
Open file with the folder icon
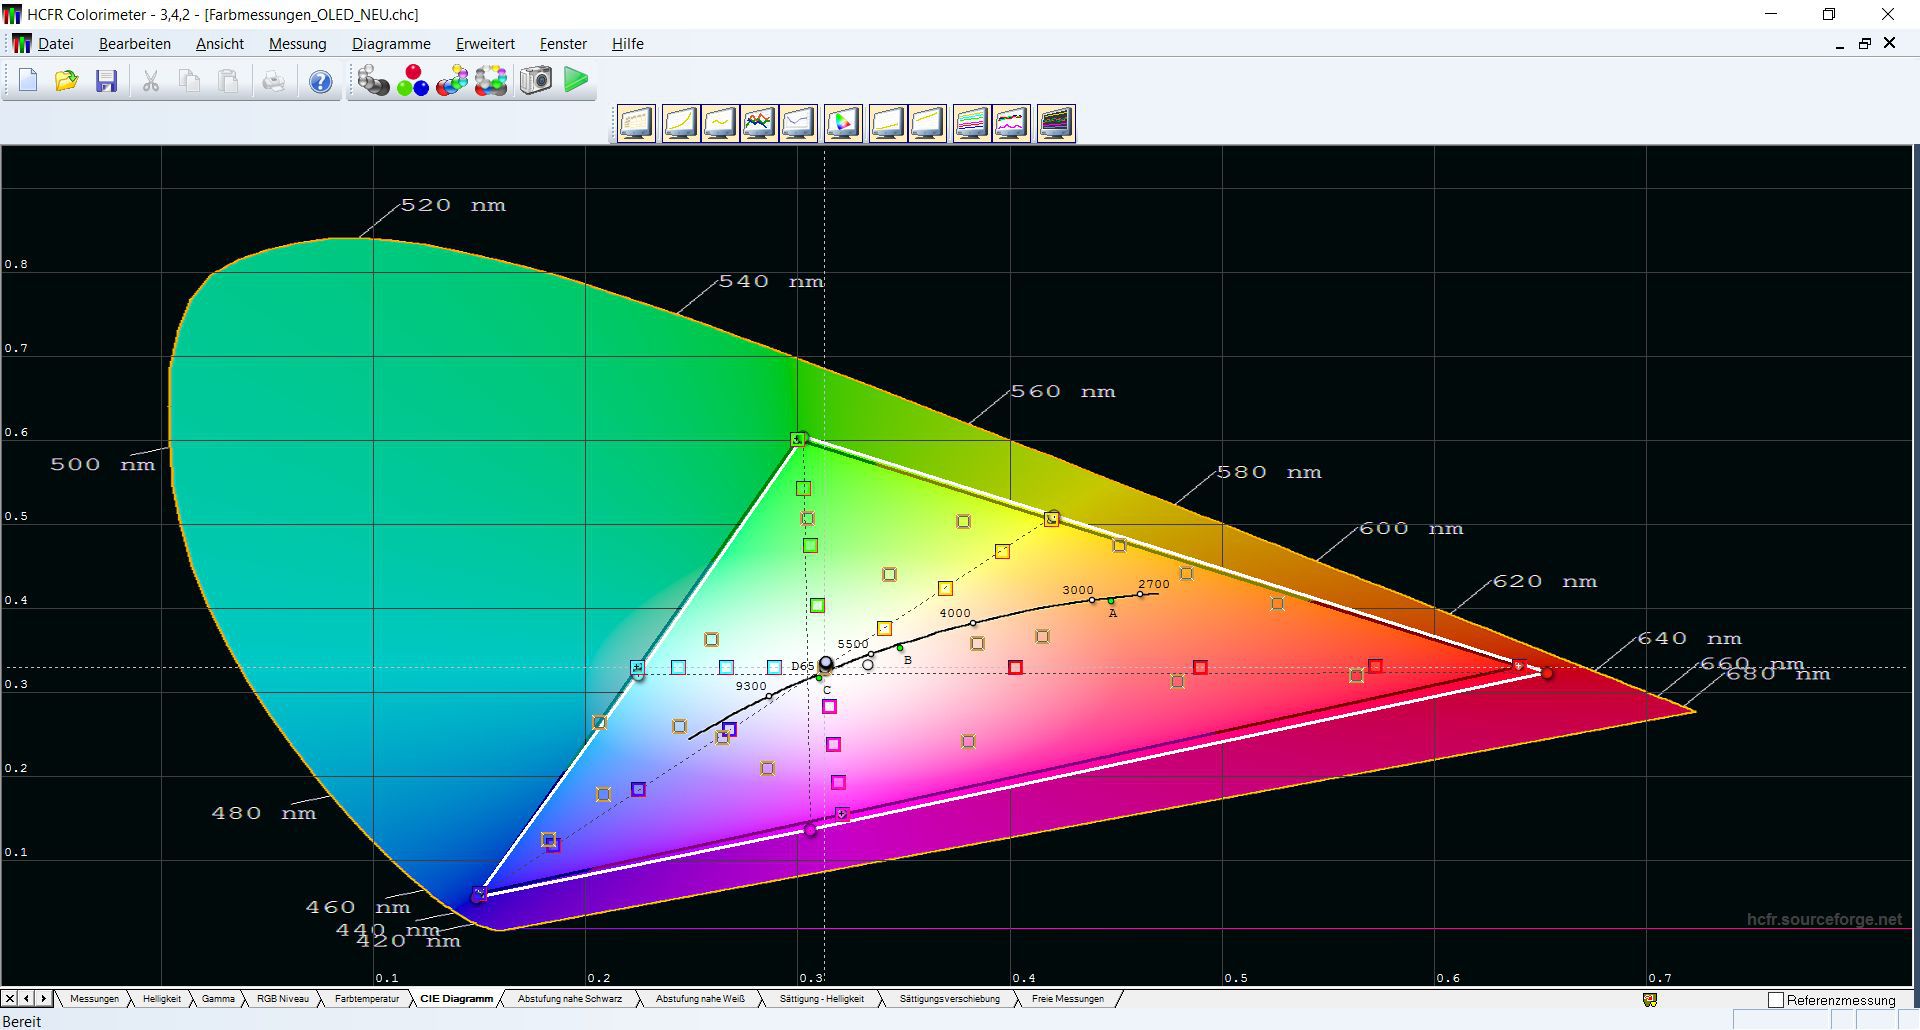66,81
